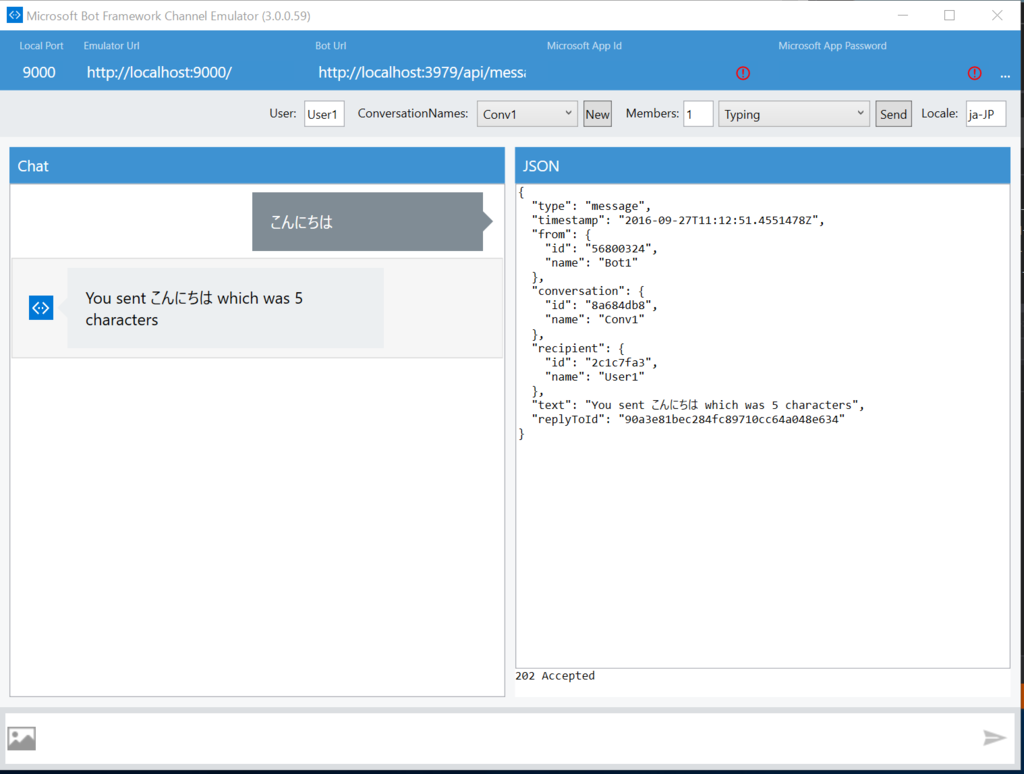
Task: Click the Microsoft App Id warning icon
Action: (x=743, y=73)
